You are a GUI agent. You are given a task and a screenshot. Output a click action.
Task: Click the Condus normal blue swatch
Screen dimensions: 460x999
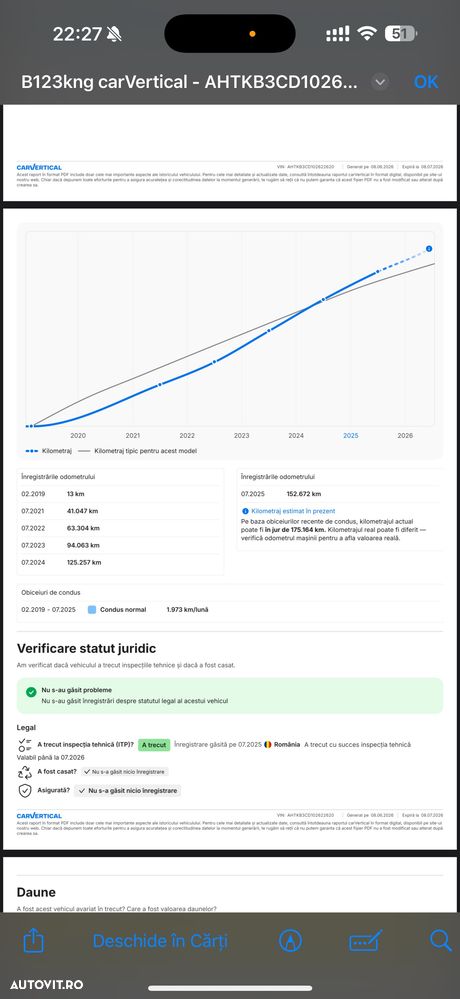click(92, 610)
